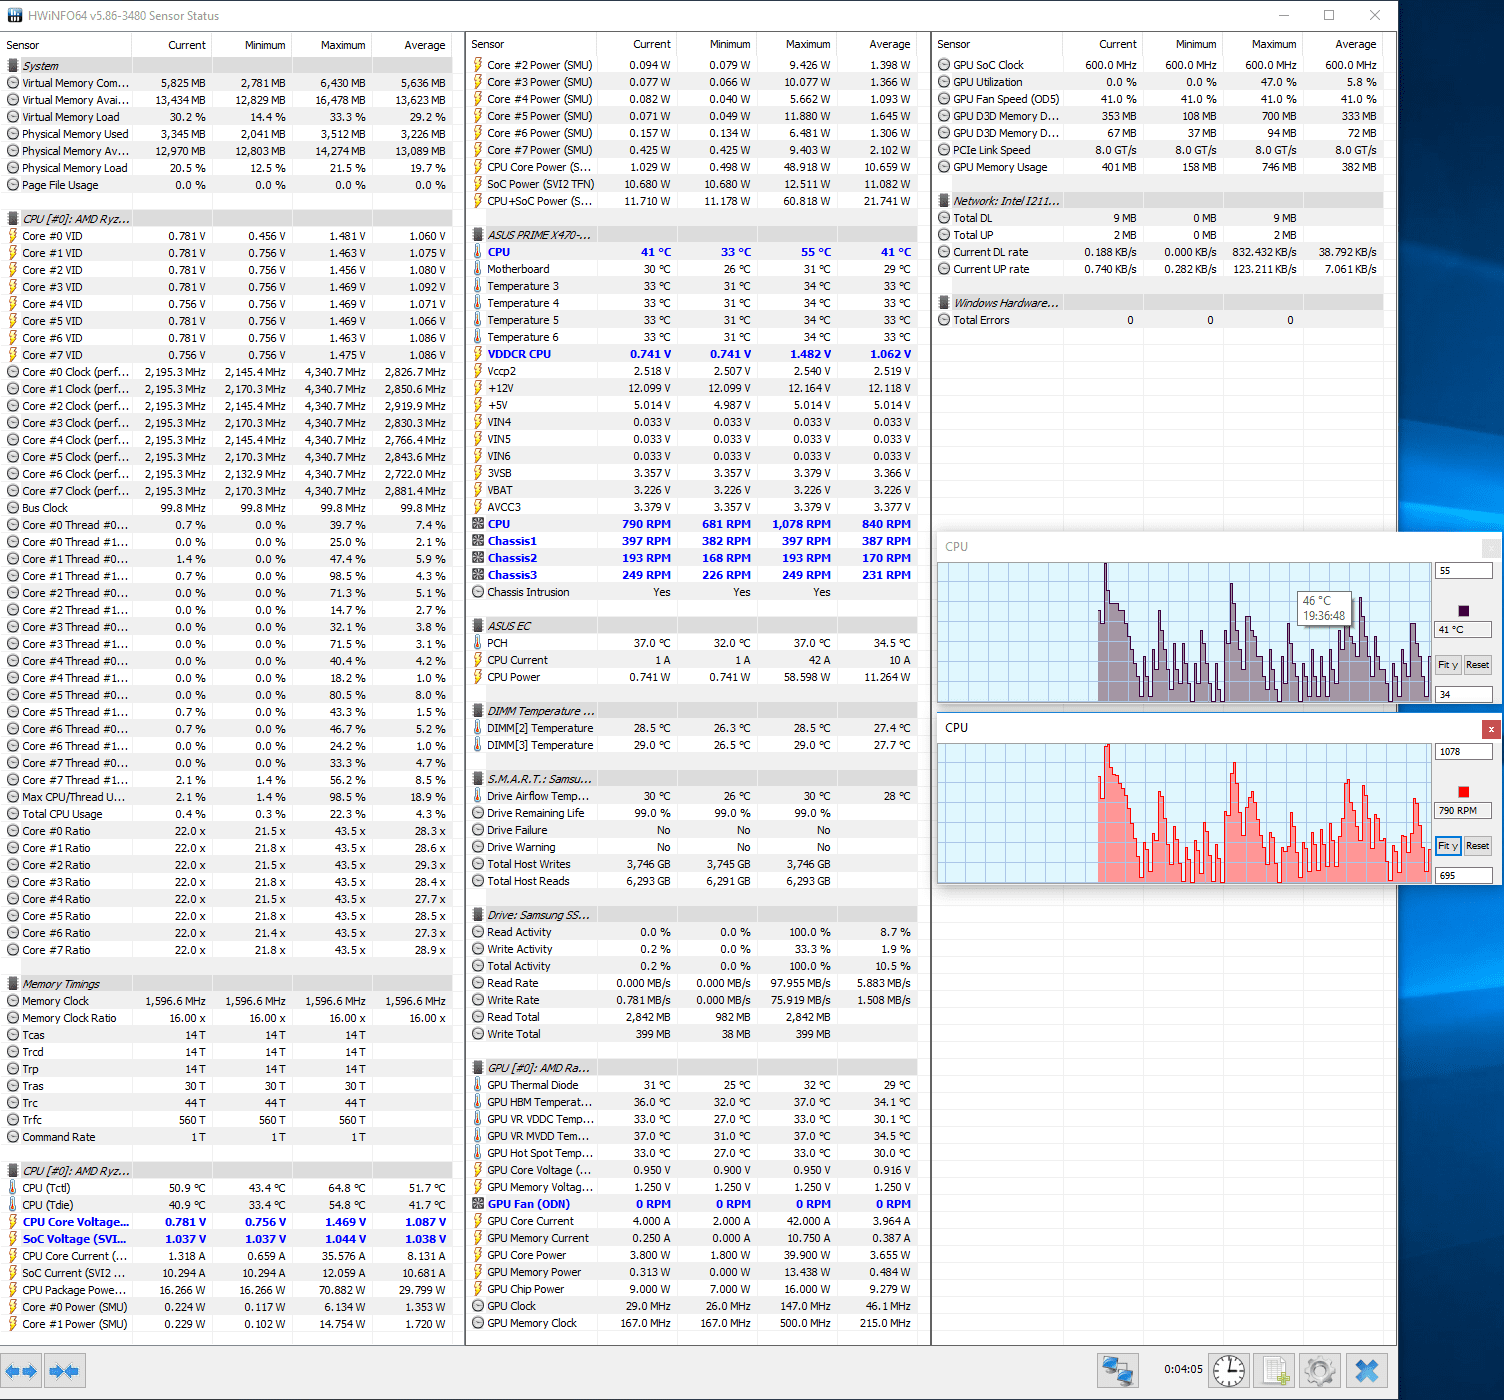Click the blue X close-sensors icon

point(1367,1370)
